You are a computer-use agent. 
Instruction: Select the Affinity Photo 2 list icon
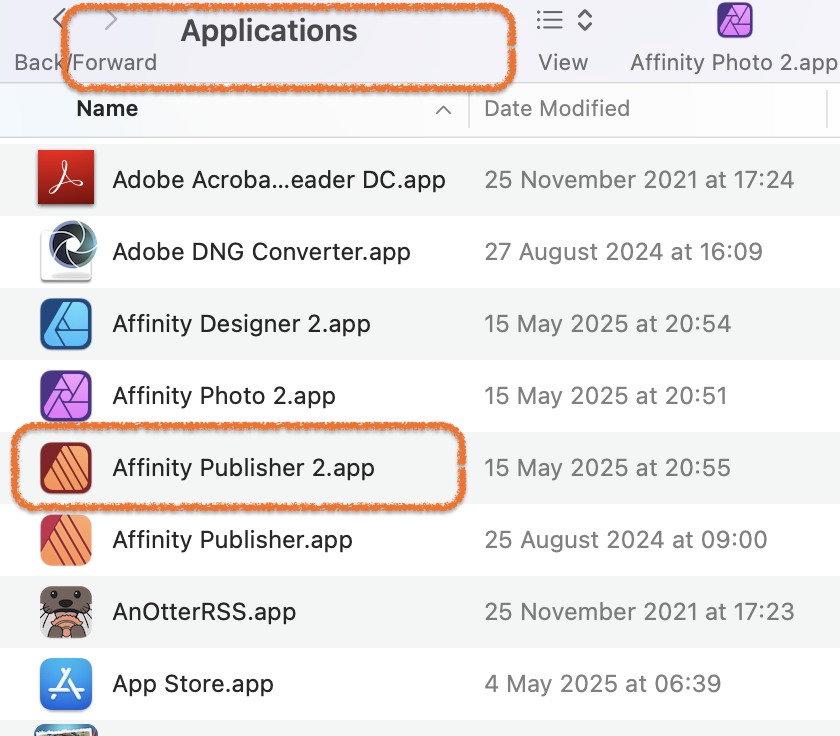click(66, 395)
